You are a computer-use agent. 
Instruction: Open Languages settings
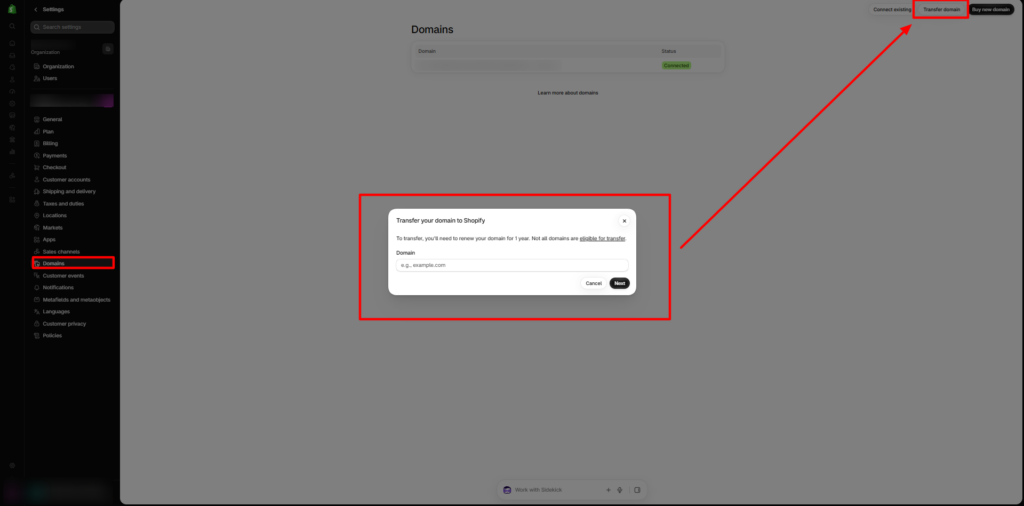[56, 311]
